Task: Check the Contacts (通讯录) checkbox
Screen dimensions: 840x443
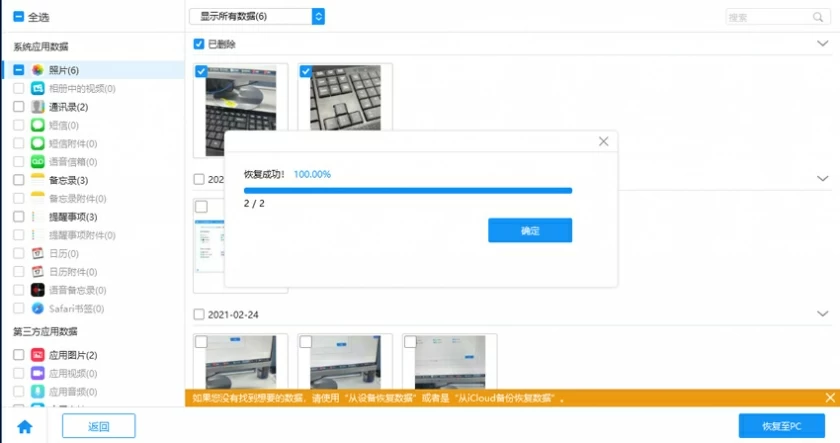Action: tap(19, 107)
